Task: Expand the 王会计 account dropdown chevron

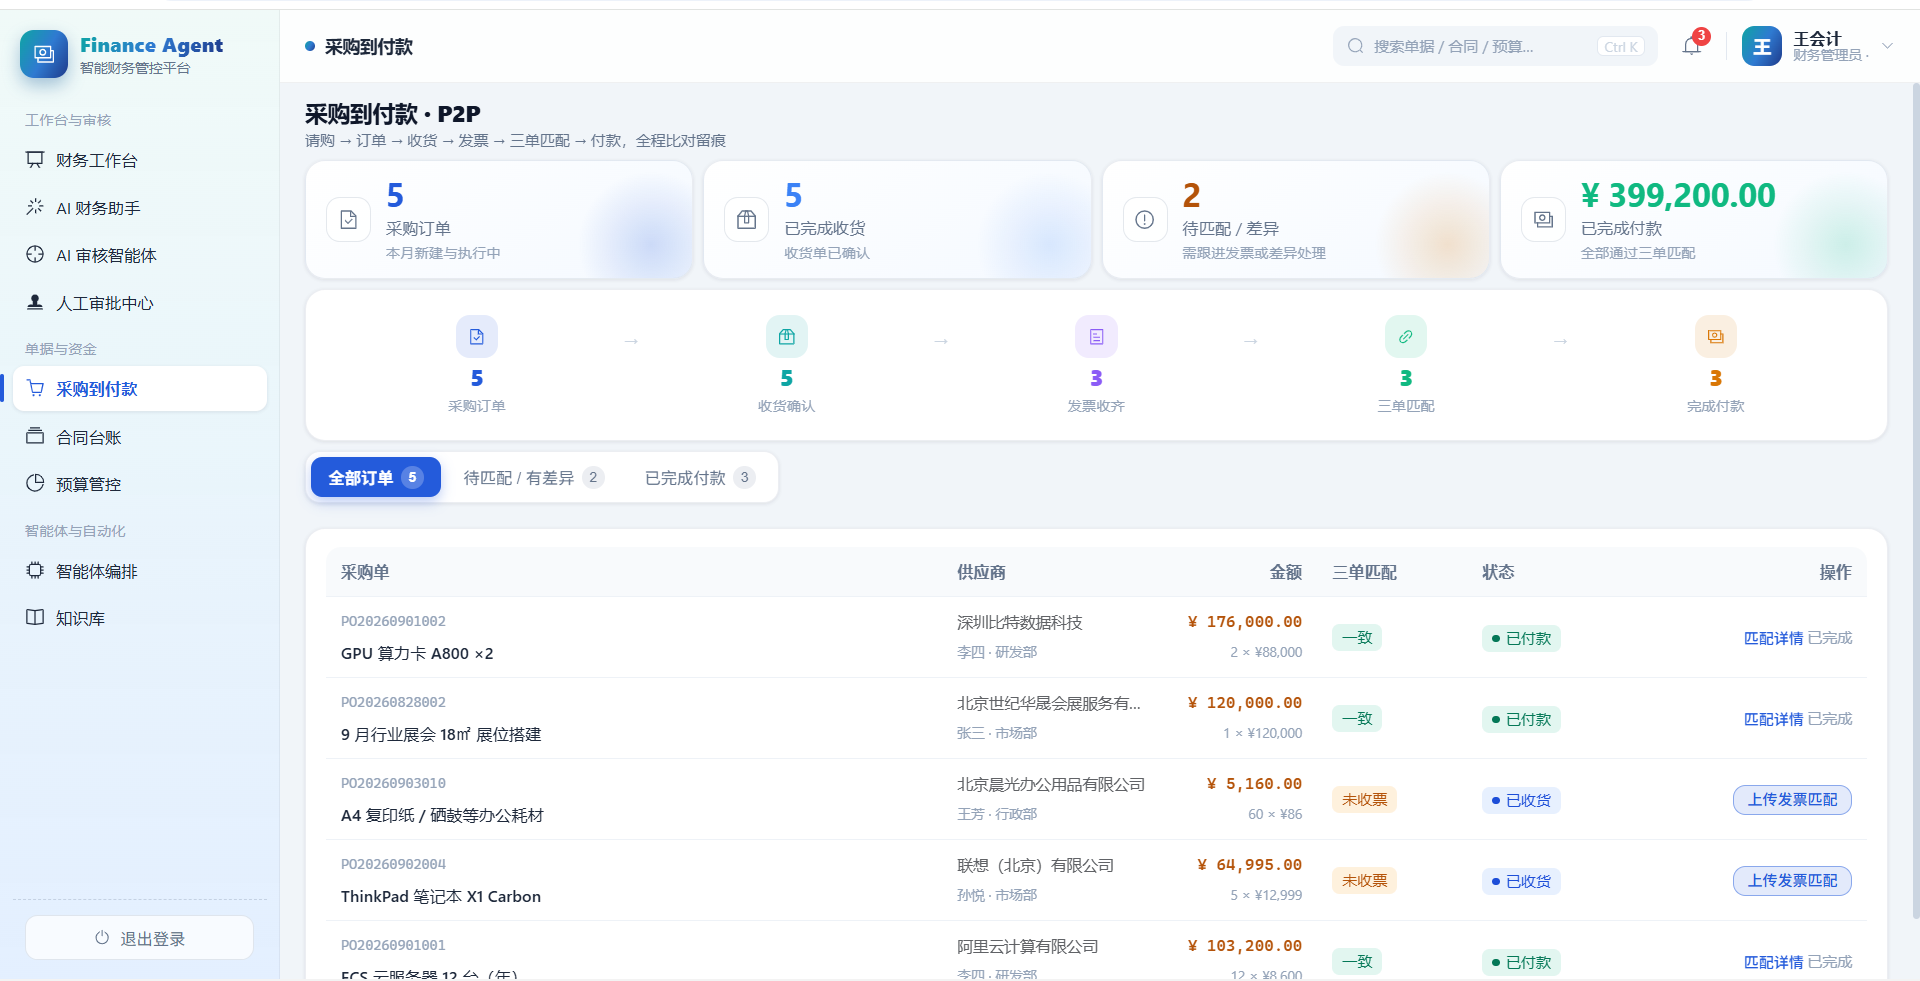Action: (x=1888, y=46)
